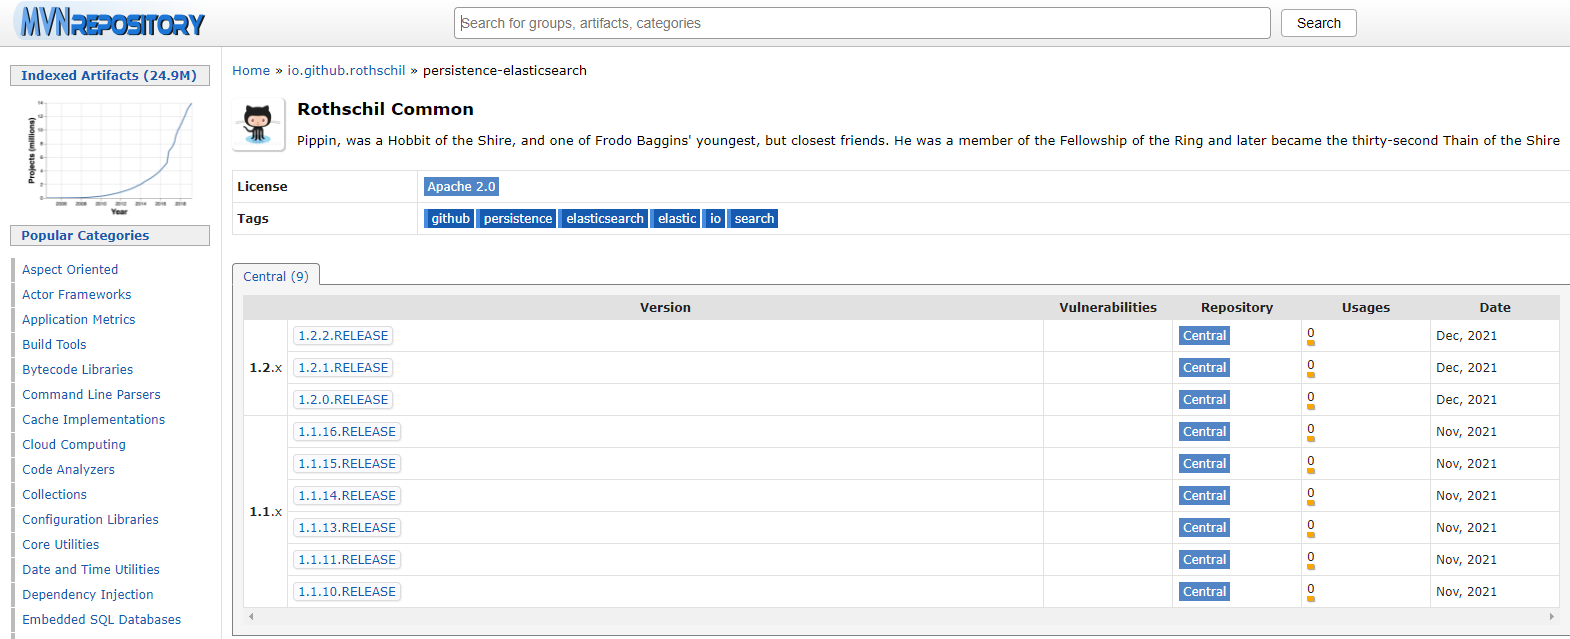Click the indexed artifacts growth chart

110,157
